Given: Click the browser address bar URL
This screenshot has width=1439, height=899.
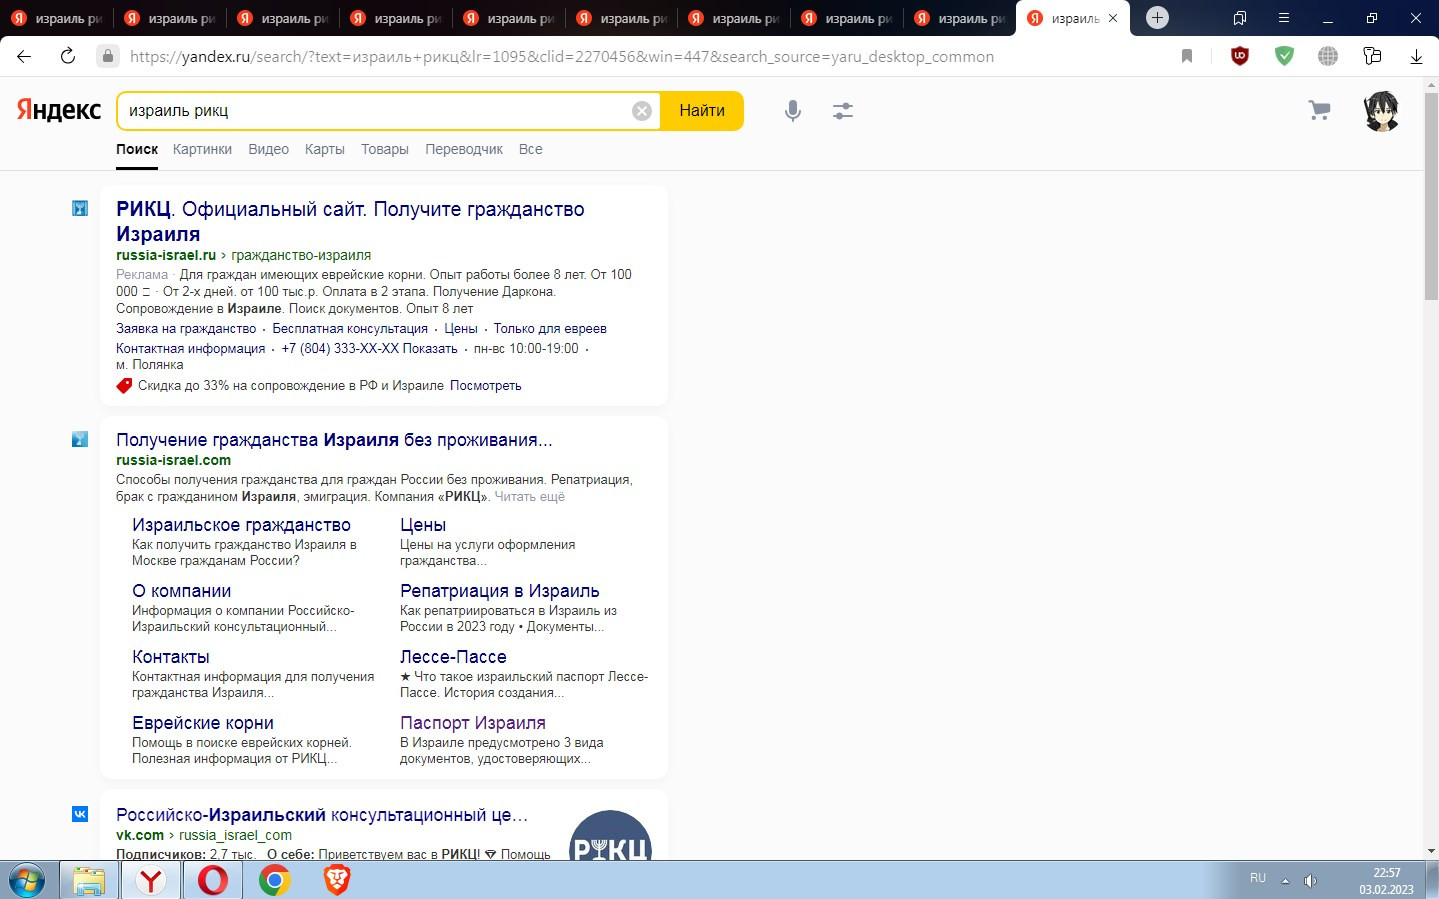Looking at the screenshot, I should pyautogui.click(x=562, y=57).
